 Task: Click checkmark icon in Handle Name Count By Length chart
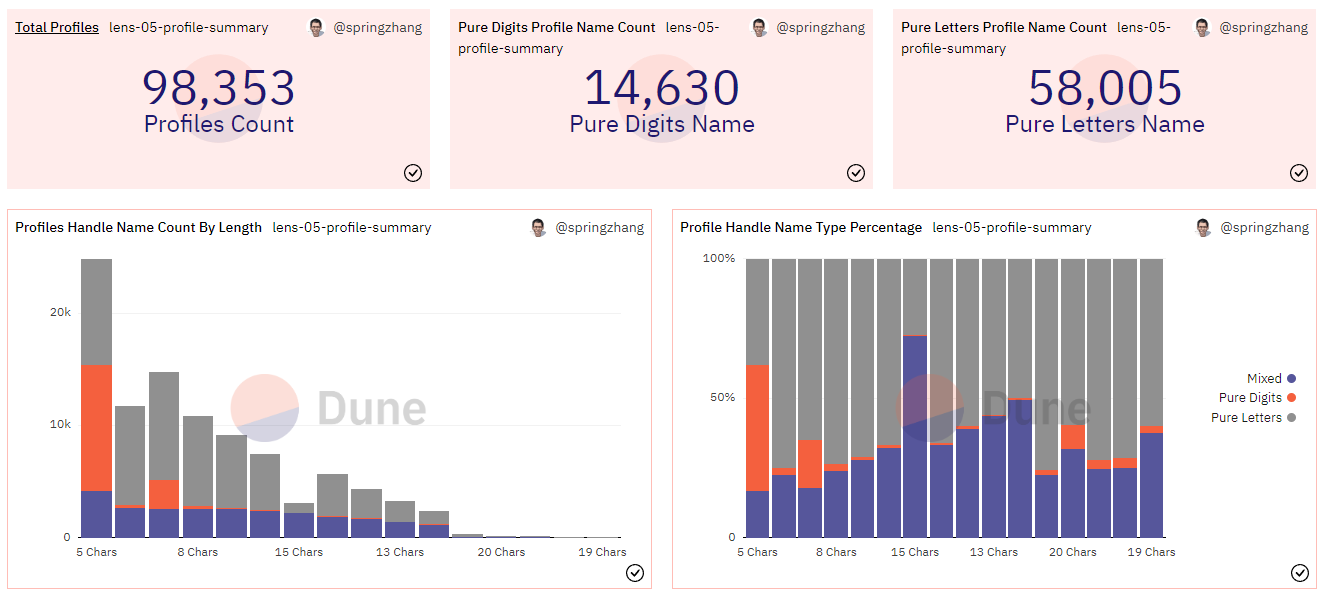click(635, 573)
